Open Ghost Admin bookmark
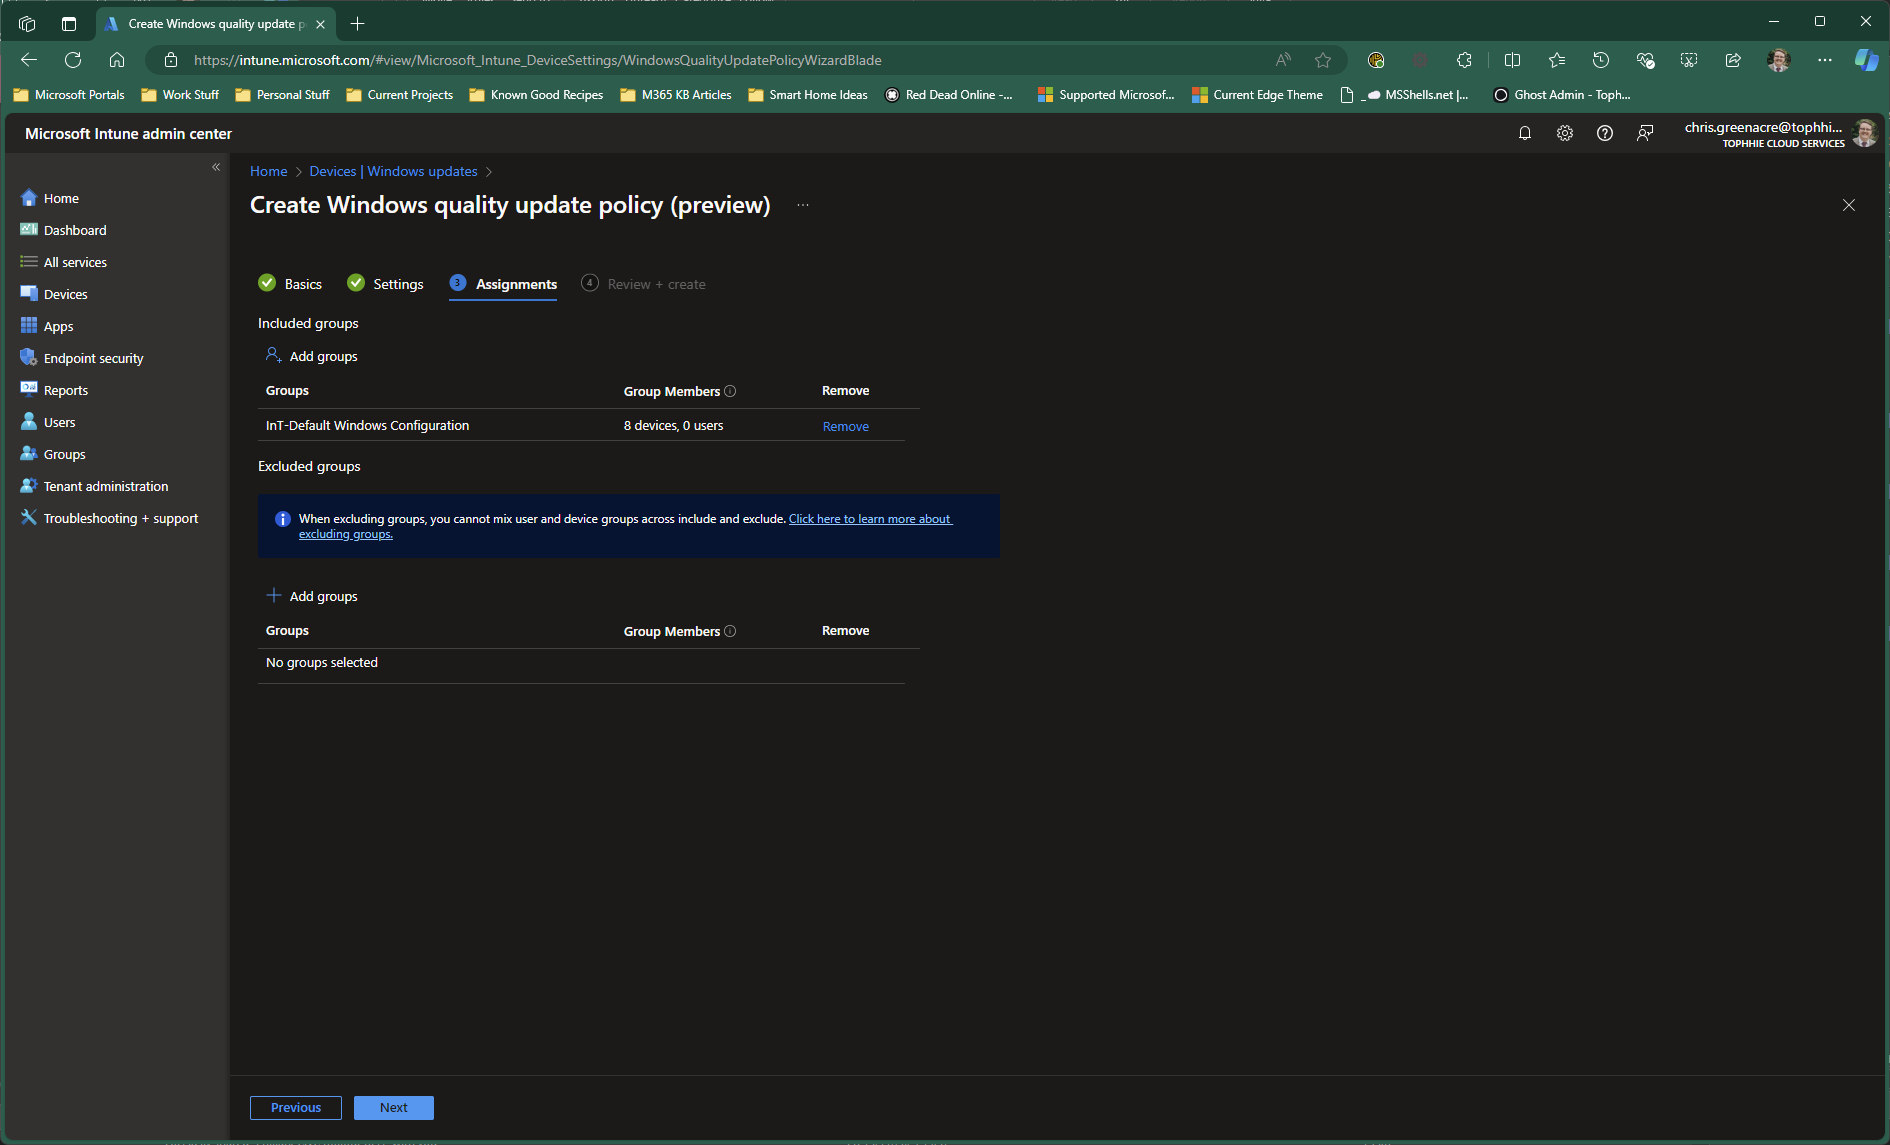The width and height of the screenshot is (1890, 1145). pyautogui.click(x=1562, y=95)
